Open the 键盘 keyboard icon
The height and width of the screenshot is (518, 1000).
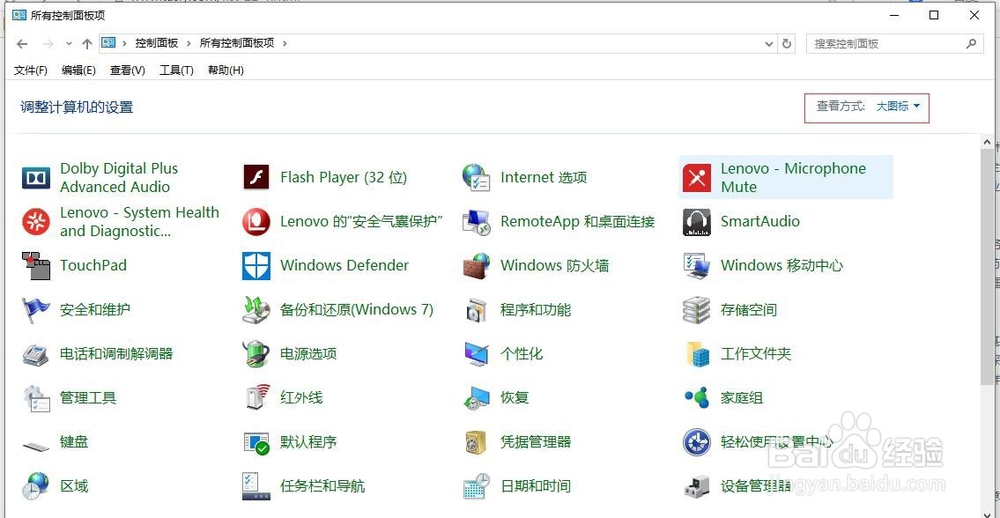[36, 445]
